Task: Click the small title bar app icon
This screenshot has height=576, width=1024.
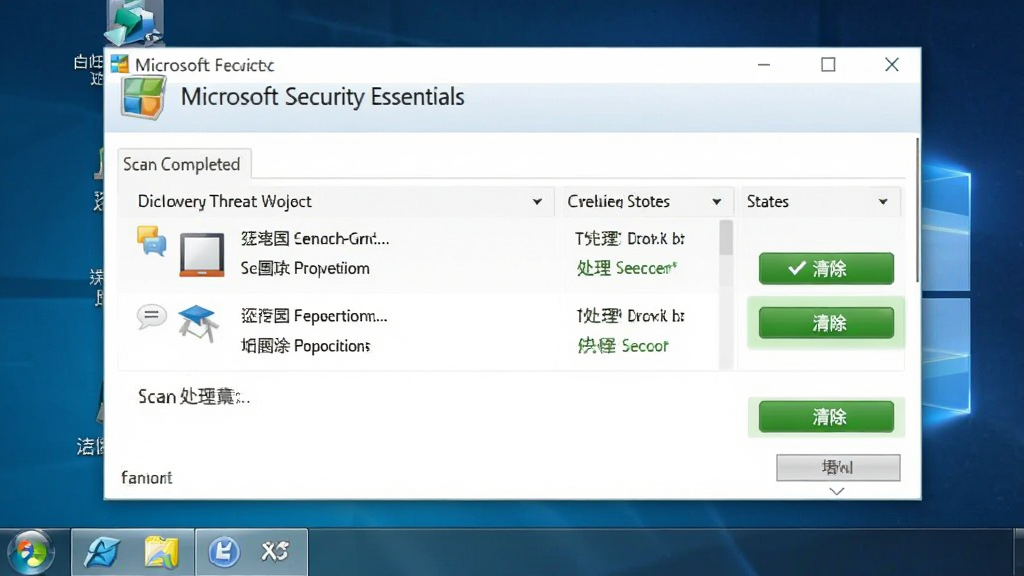Action: pyautogui.click(x=120, y=64)
